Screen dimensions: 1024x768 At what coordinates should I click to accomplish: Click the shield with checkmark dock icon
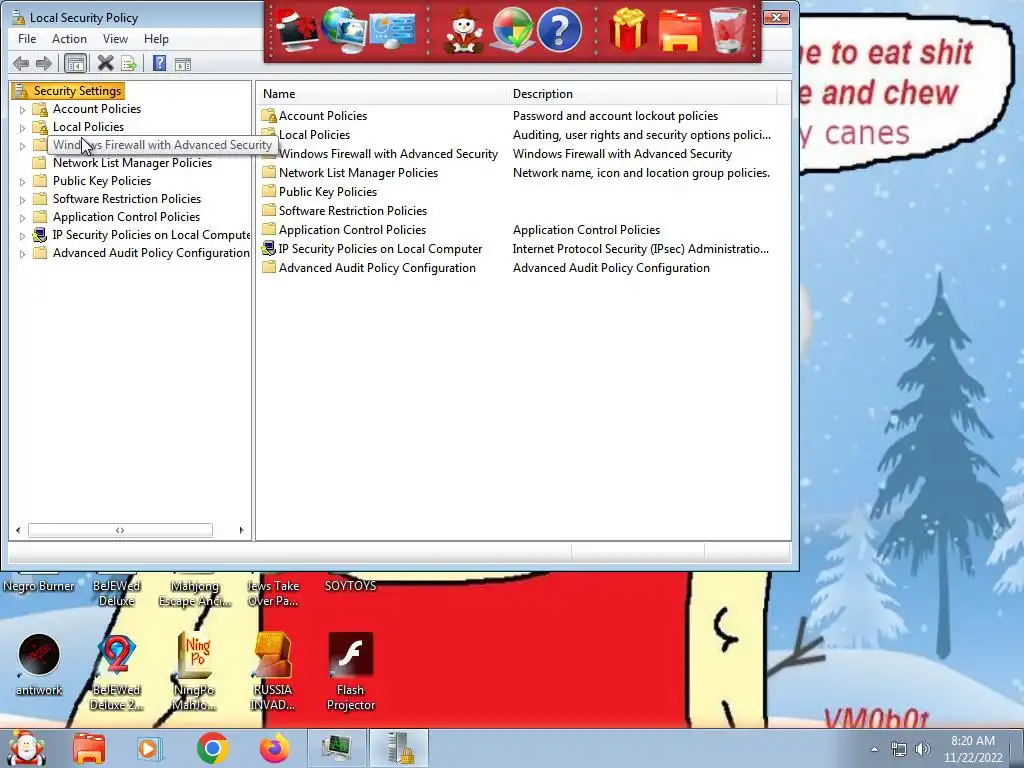pyautogui.click(x=512, y=30)
